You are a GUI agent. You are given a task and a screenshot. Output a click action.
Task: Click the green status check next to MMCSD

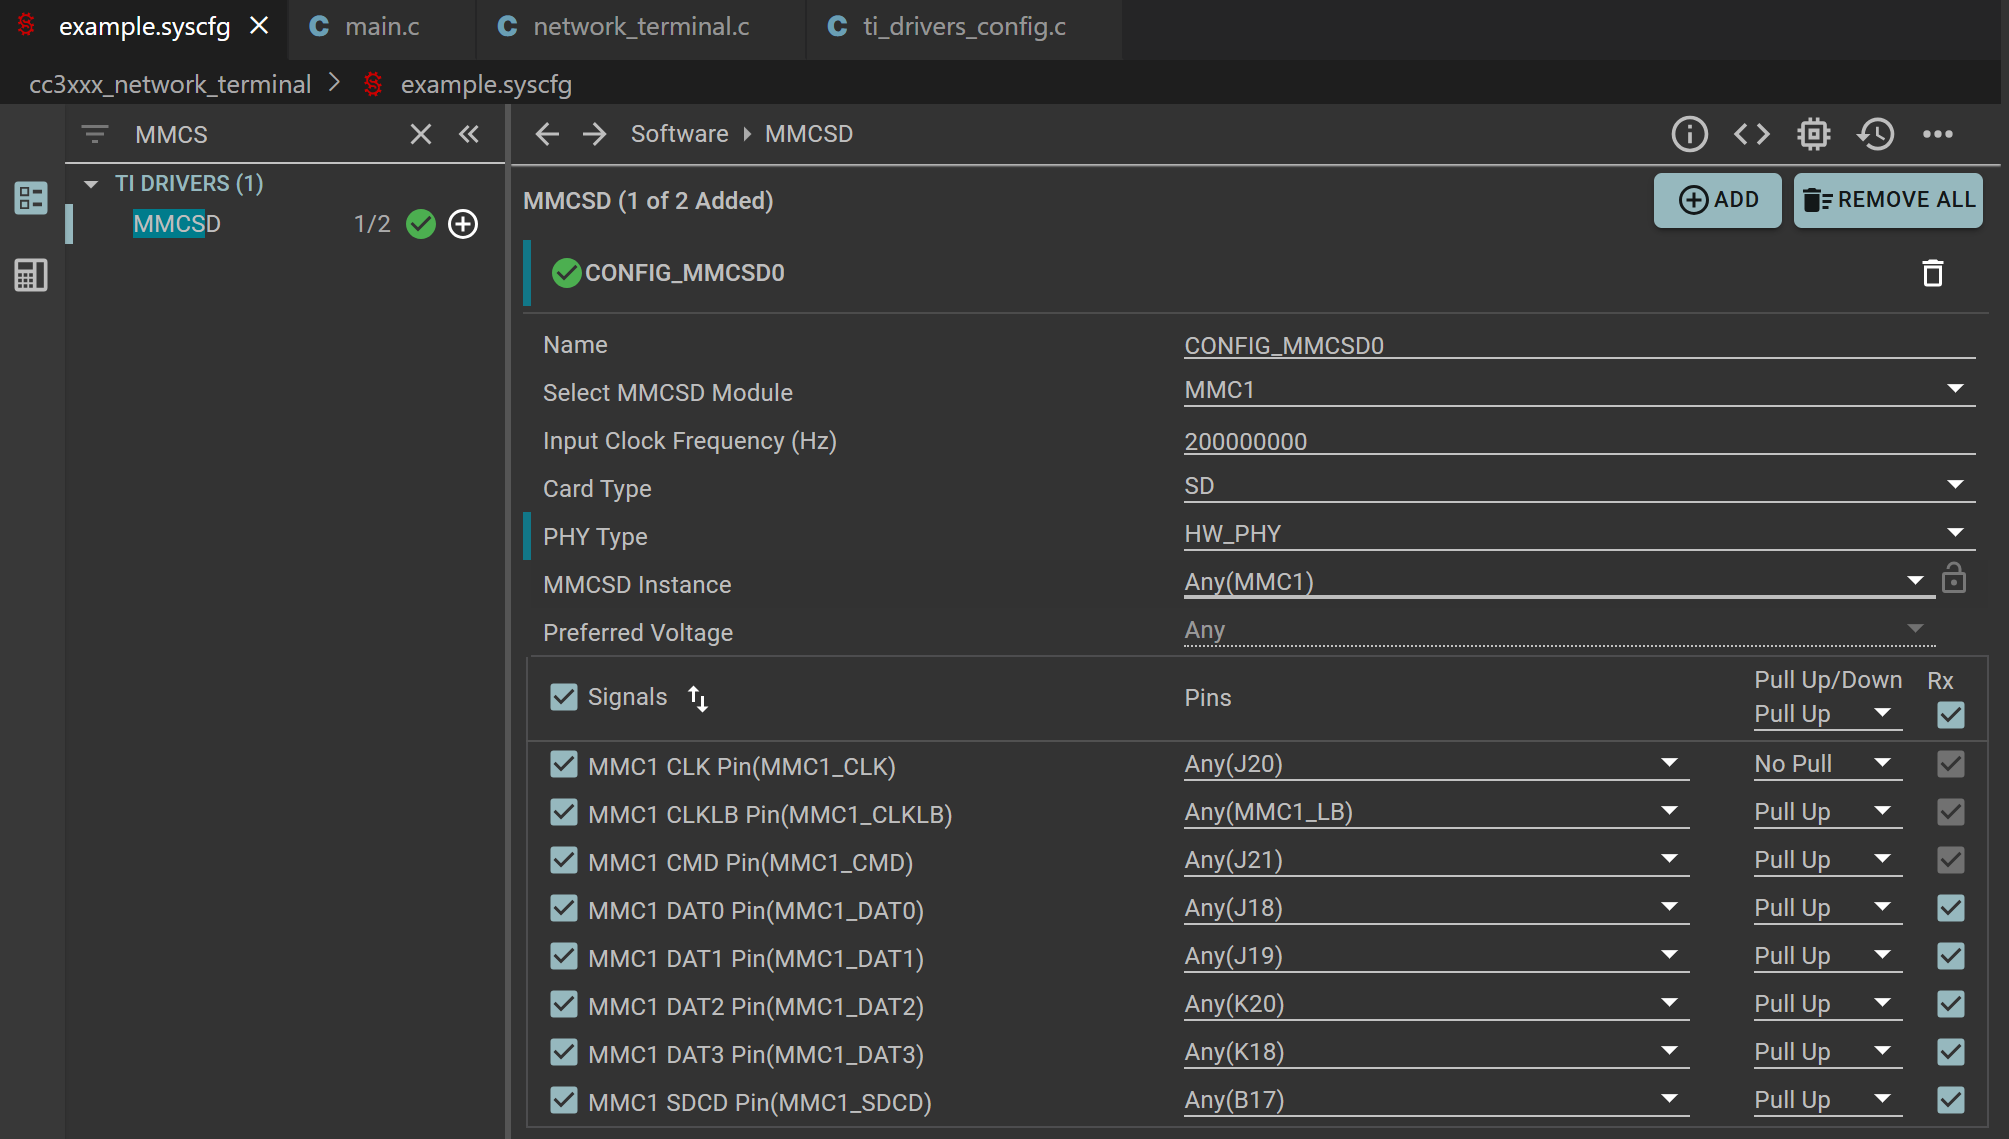(421, 224)
